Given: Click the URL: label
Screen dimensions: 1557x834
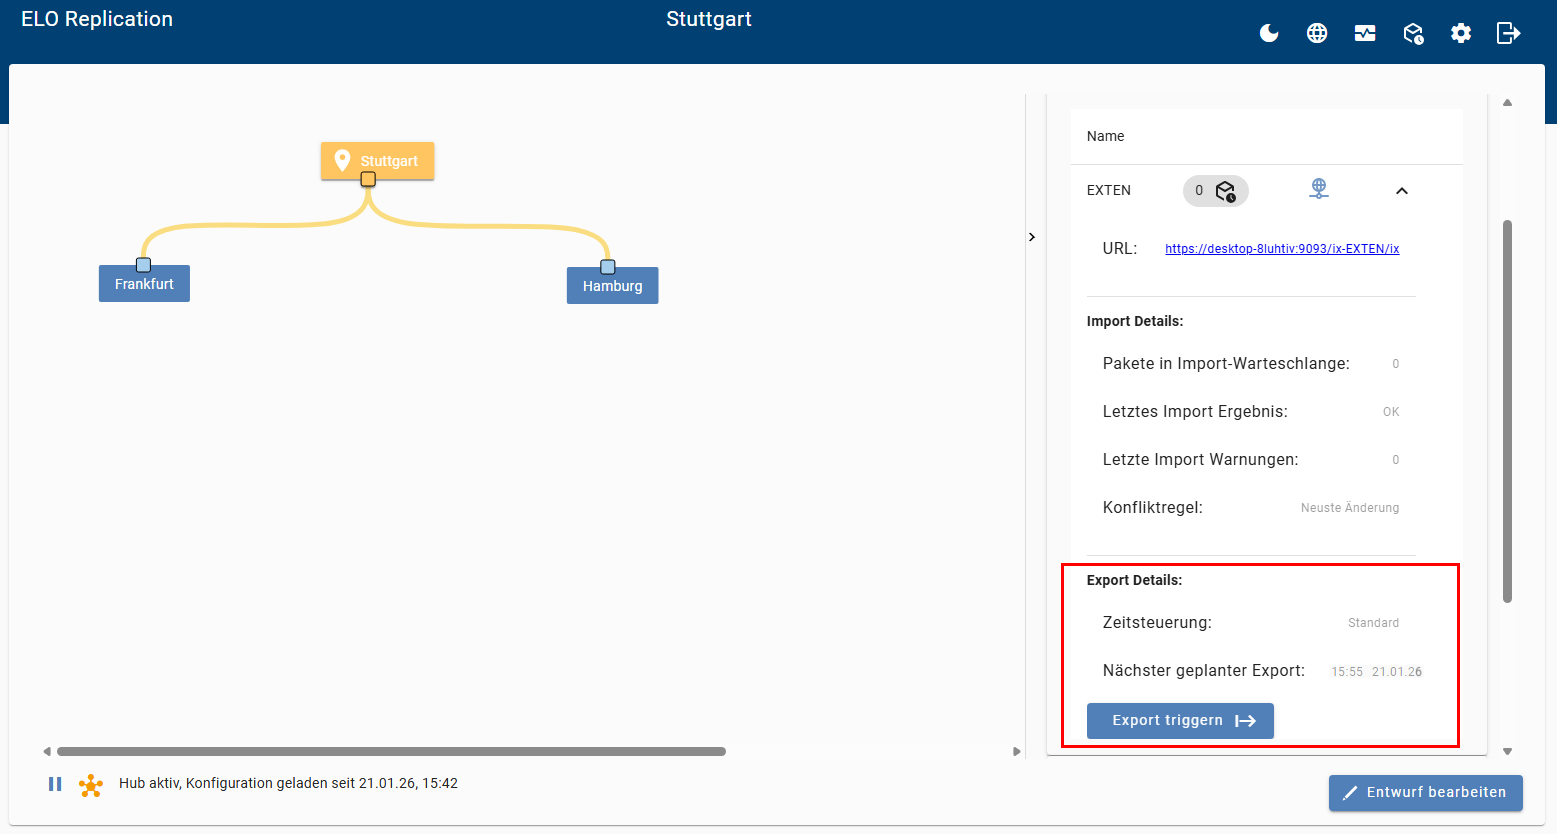Looking at the screenshot, I should pos(1120,249).
